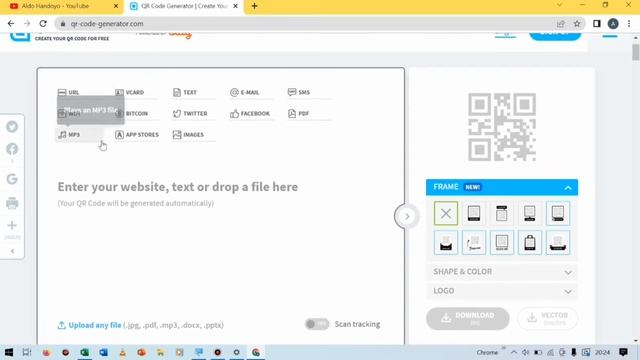The height and width of the screenshot is (360, 640).
Task: Select the third frame style in bottom row
Action: [502, 242]
